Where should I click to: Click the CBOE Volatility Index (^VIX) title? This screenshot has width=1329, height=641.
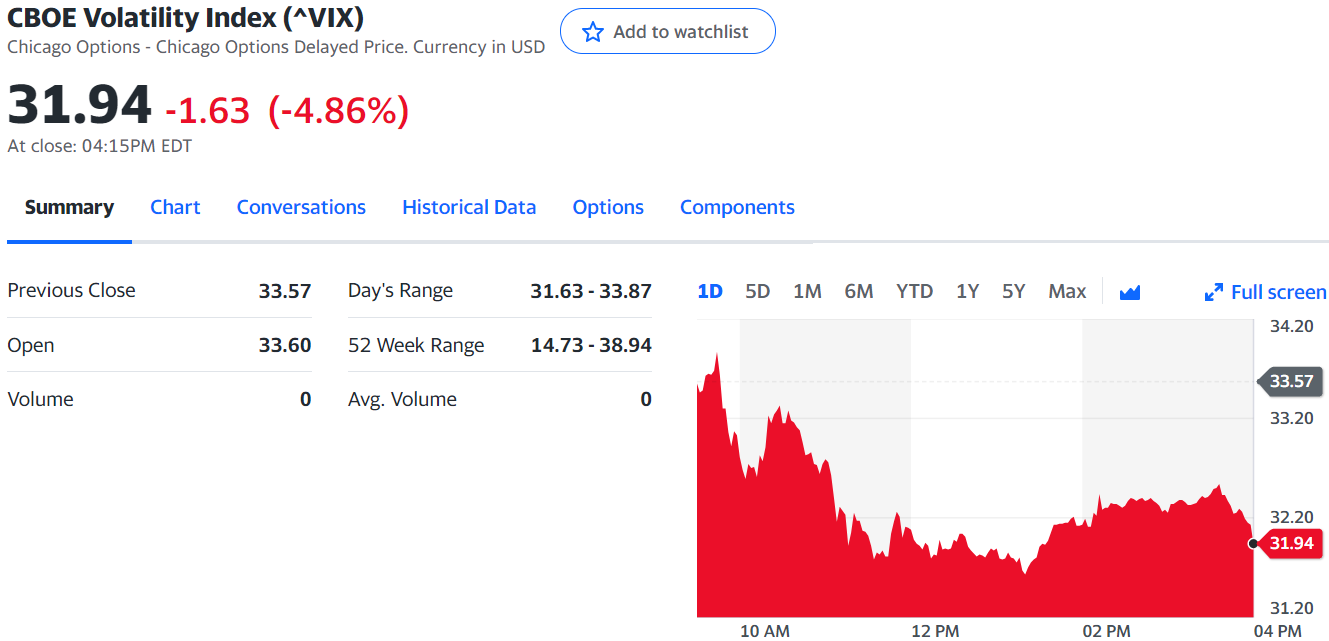click(185, 17)
